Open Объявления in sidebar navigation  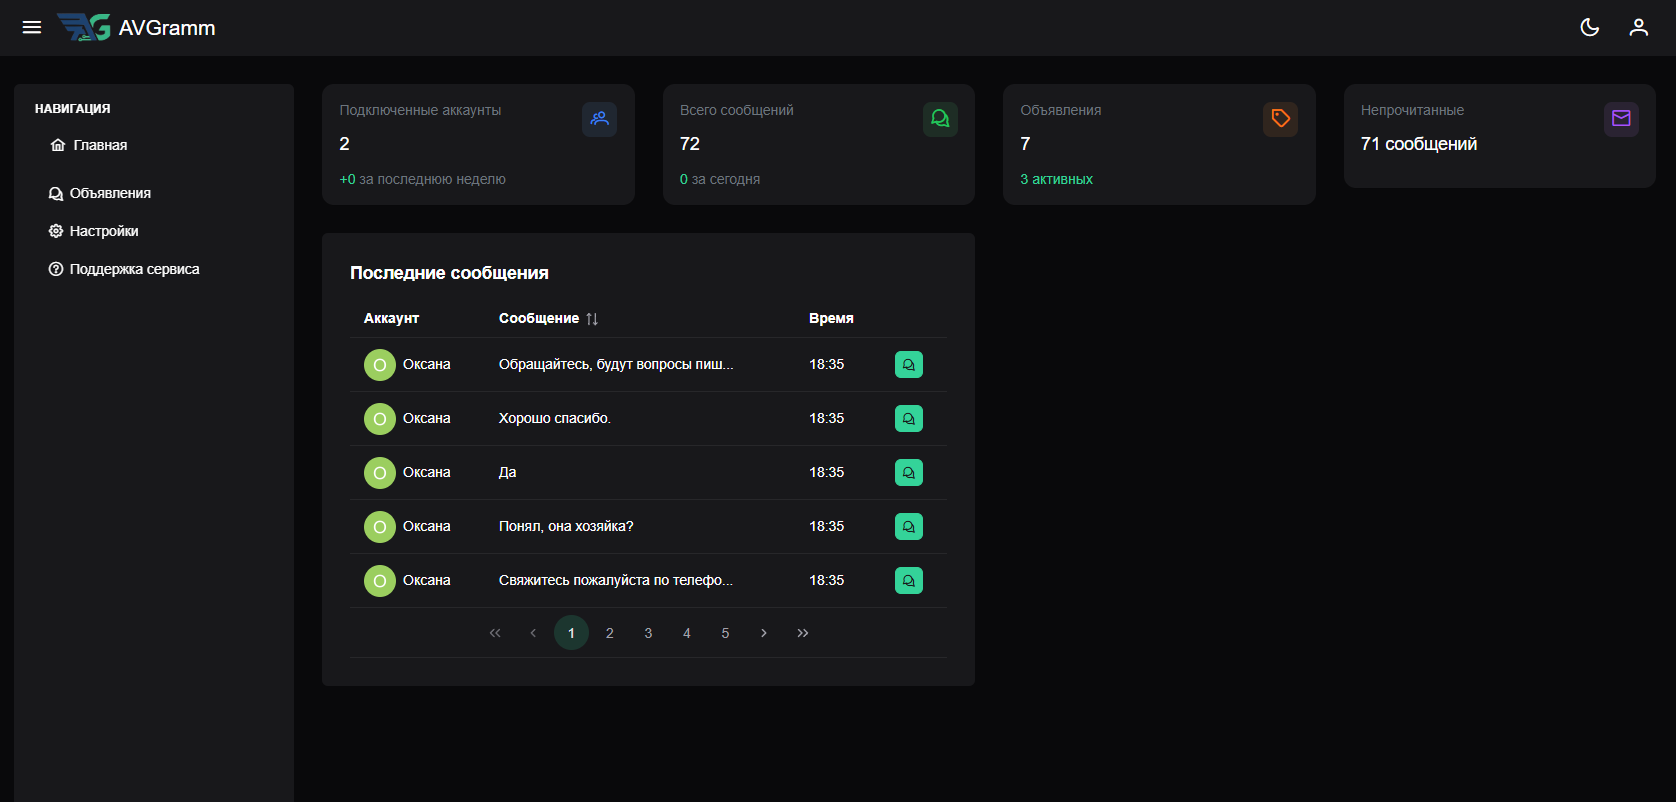click(109, 193)
